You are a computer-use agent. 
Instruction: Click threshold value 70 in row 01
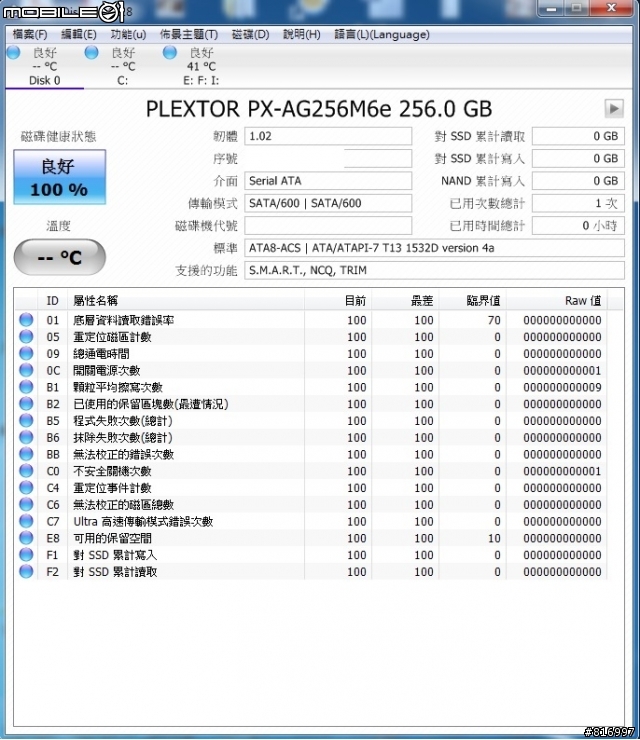[x=494, y=320]
